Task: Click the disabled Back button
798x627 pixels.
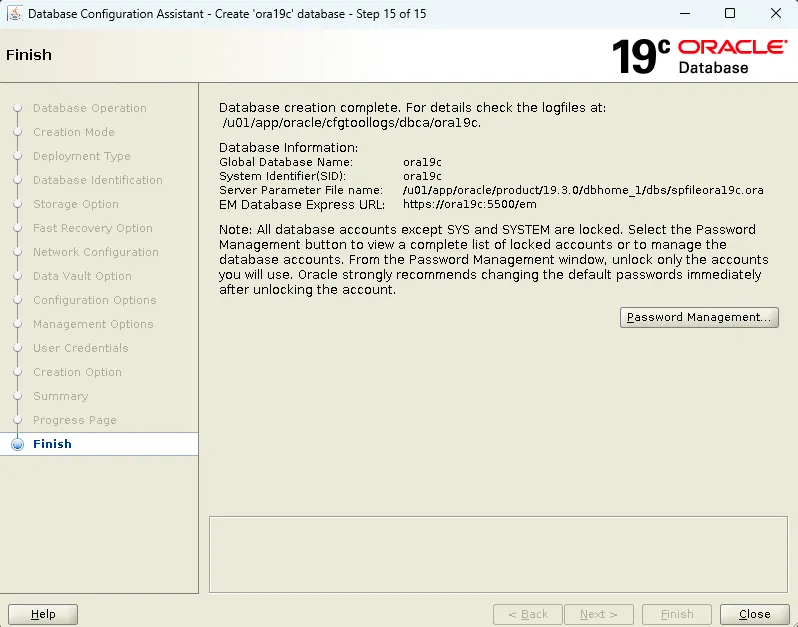Action: [528, 614]
